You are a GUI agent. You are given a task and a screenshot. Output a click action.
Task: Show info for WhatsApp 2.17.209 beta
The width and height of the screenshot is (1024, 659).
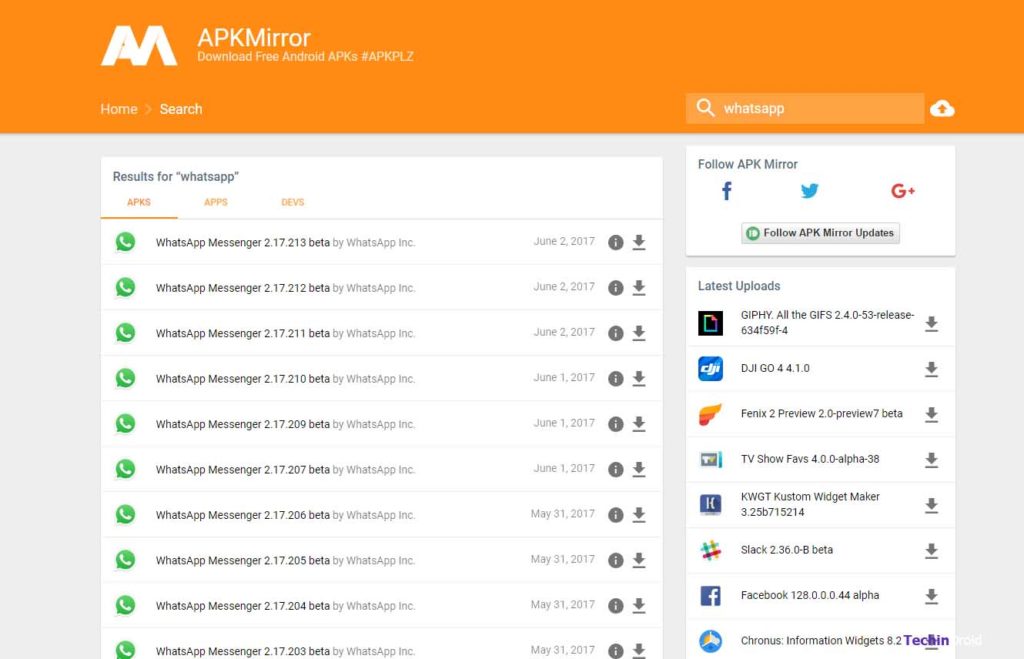(x=615, y=424)
